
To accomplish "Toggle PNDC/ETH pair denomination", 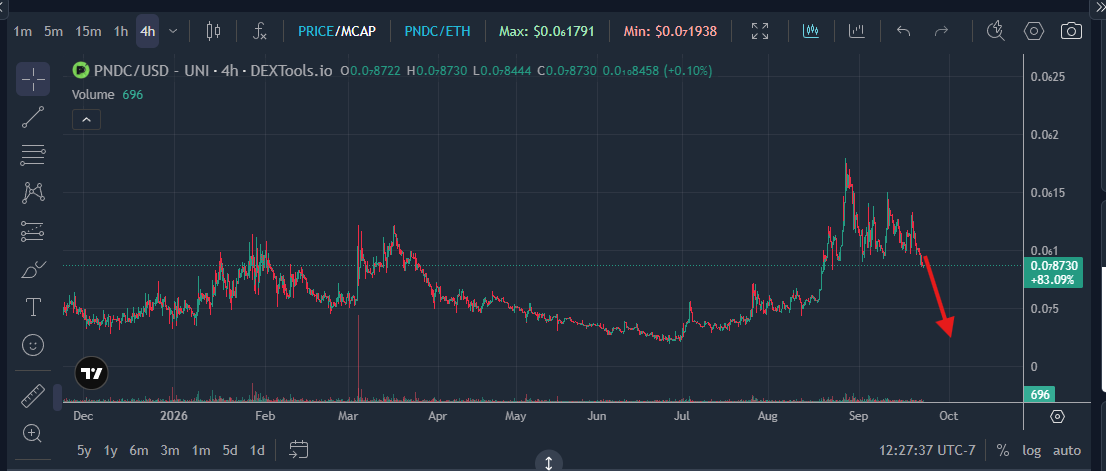I will (437, 31).
